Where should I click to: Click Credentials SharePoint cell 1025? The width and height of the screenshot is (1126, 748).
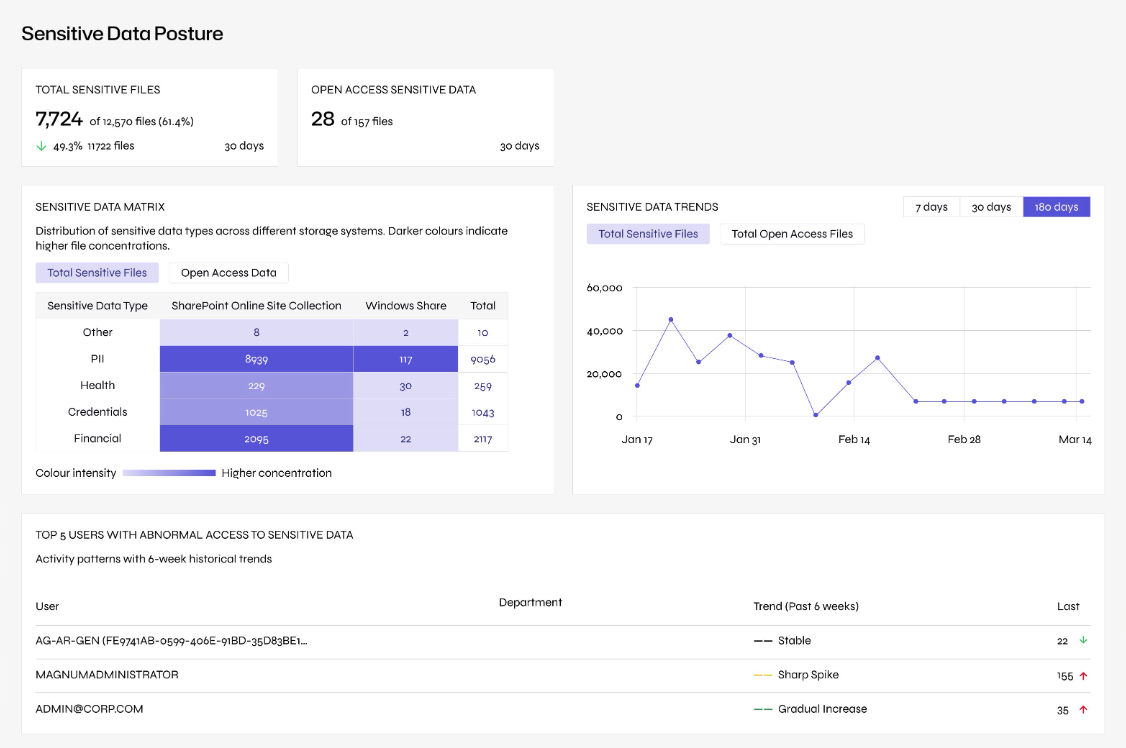click(256, 412)
